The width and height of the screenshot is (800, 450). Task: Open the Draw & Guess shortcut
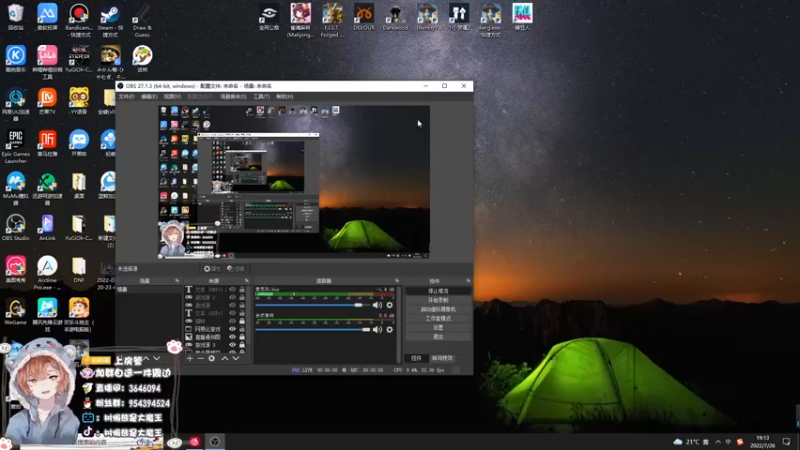tap(142, 20)
